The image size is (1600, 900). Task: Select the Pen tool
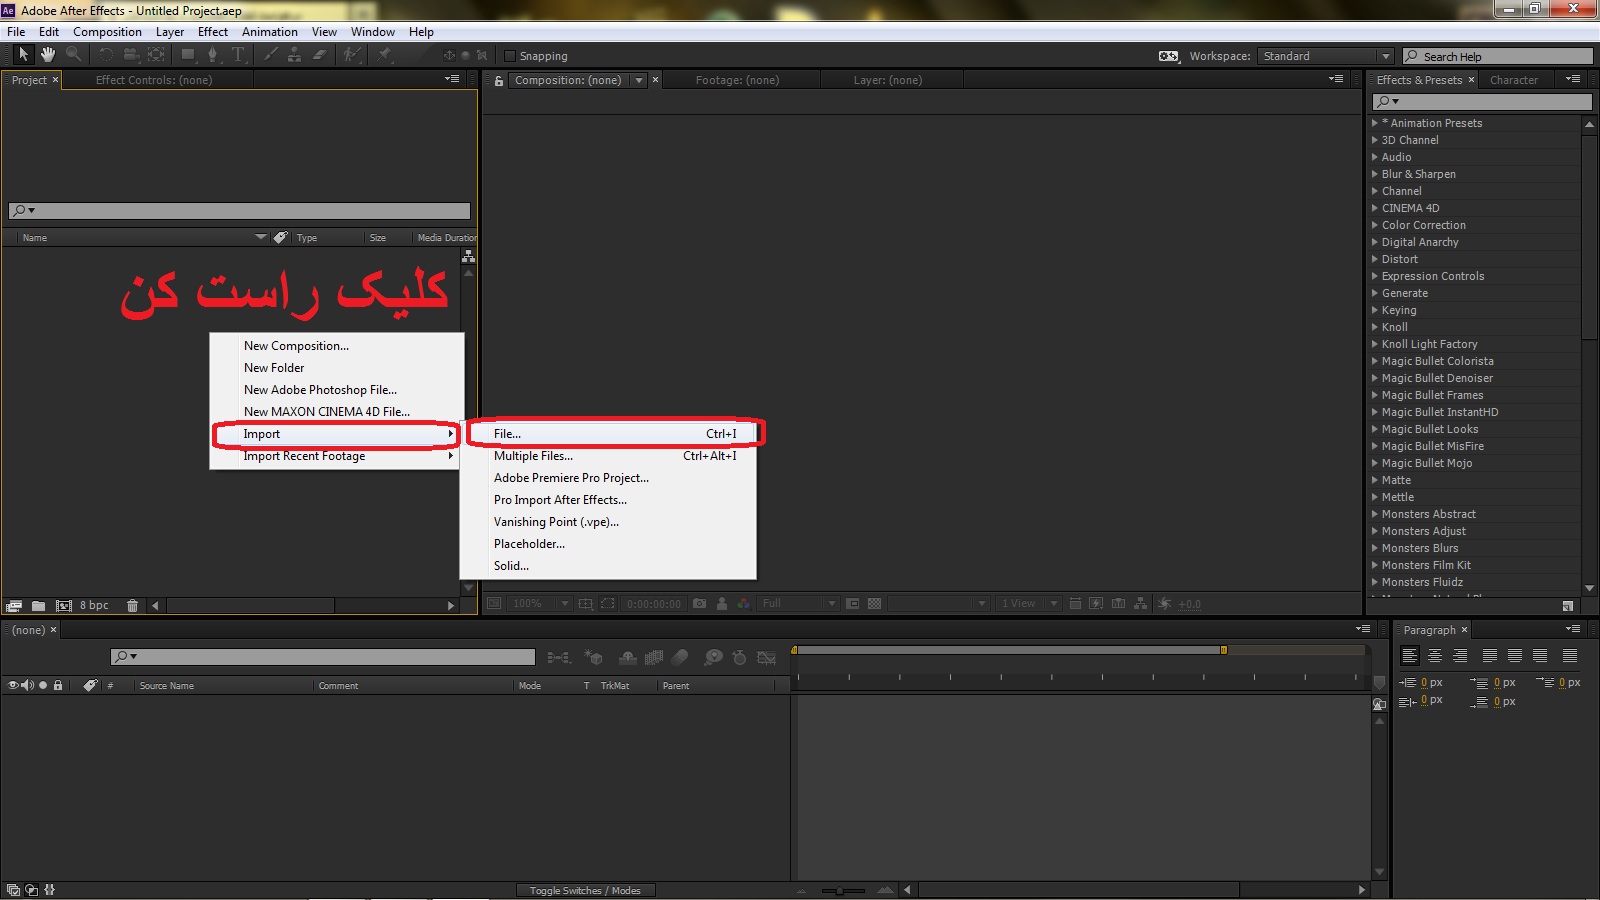[212, 55]
